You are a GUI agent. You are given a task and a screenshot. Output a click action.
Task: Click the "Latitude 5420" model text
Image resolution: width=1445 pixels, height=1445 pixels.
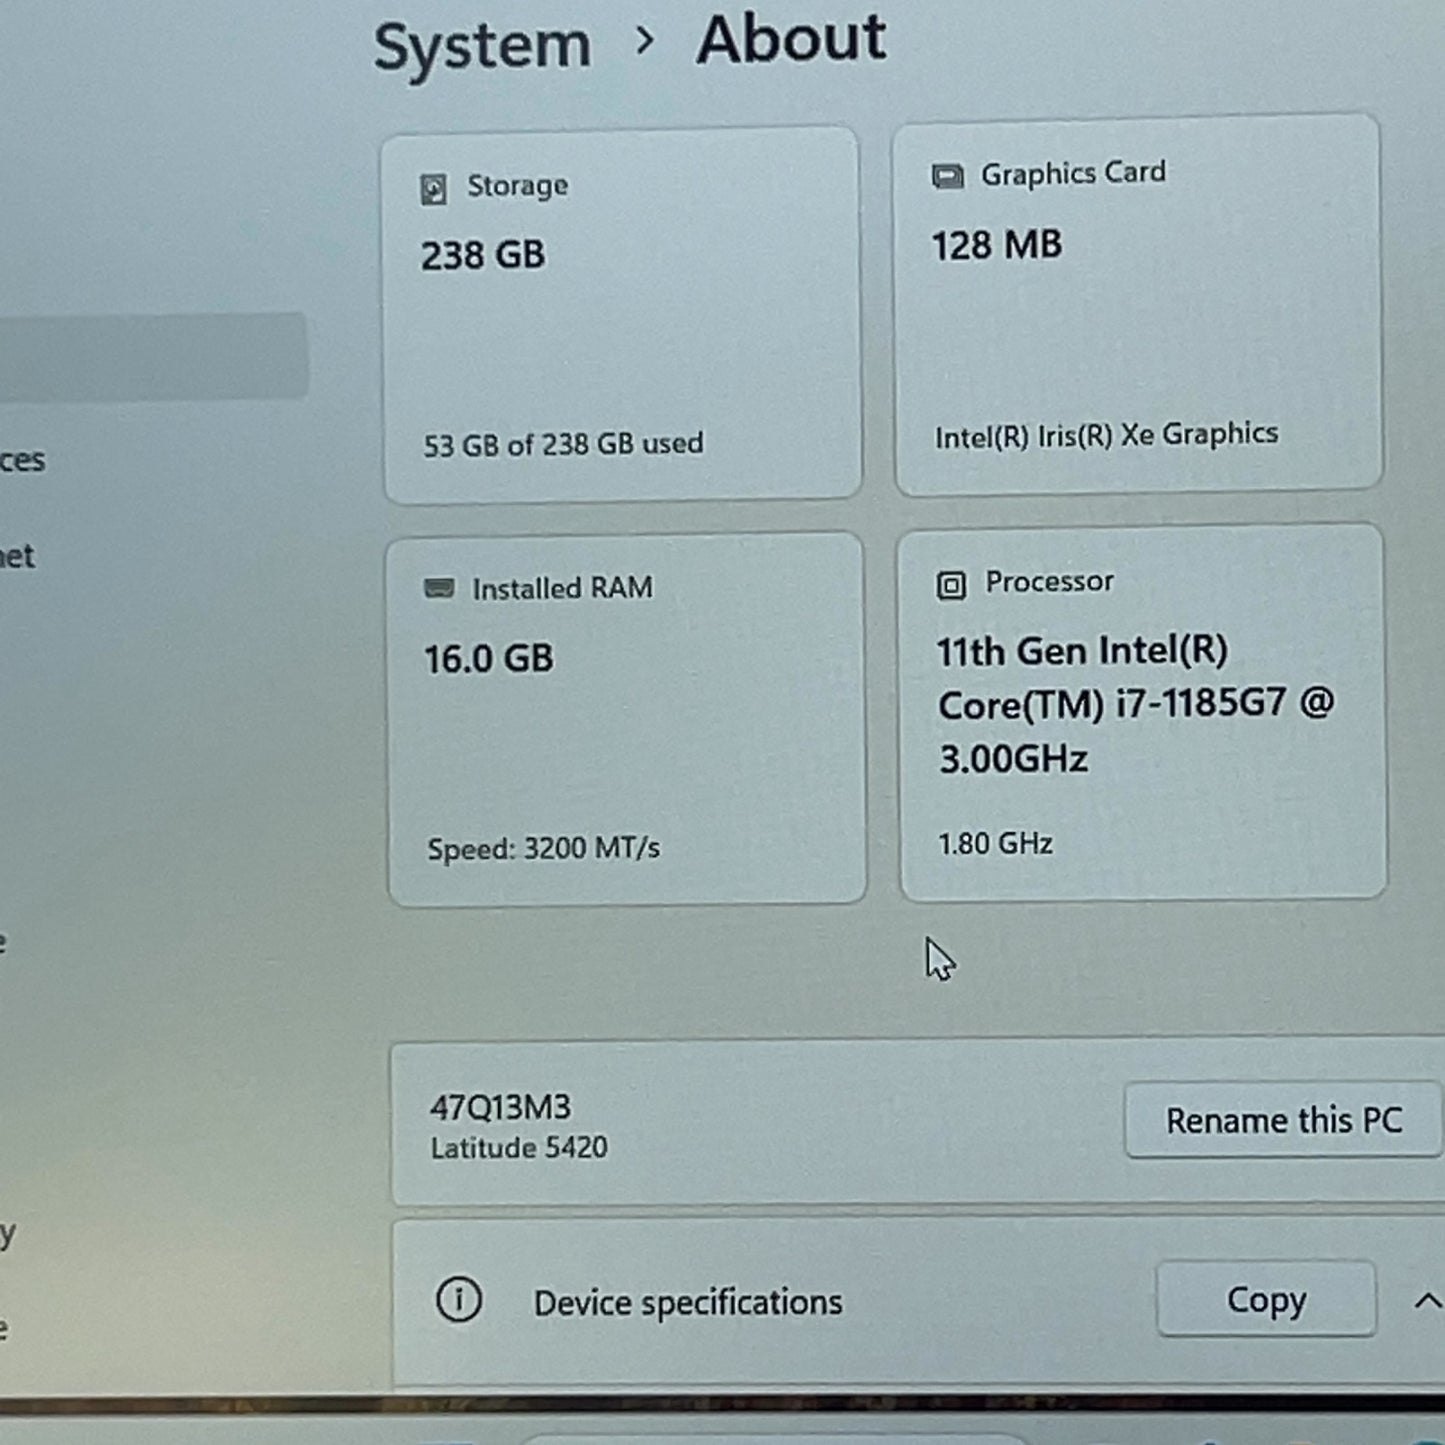click(519, 1148)
